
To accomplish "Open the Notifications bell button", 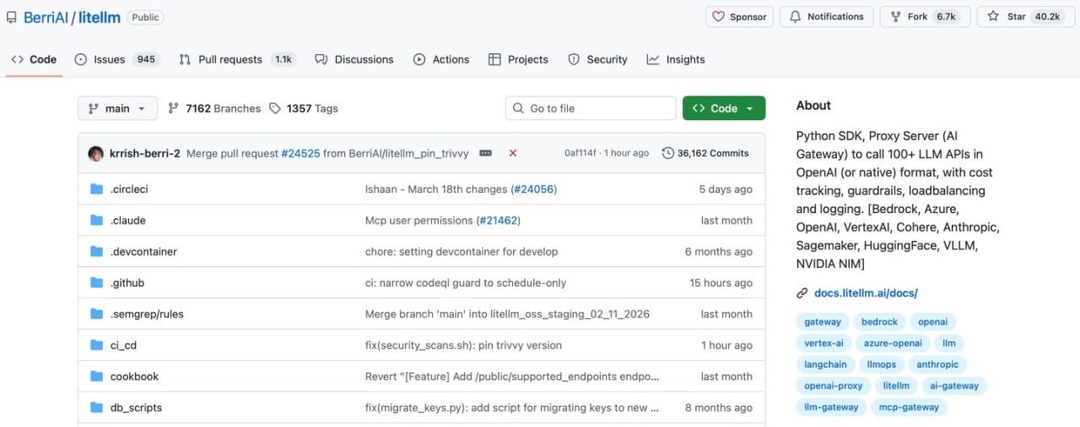I will click(826, 17).
